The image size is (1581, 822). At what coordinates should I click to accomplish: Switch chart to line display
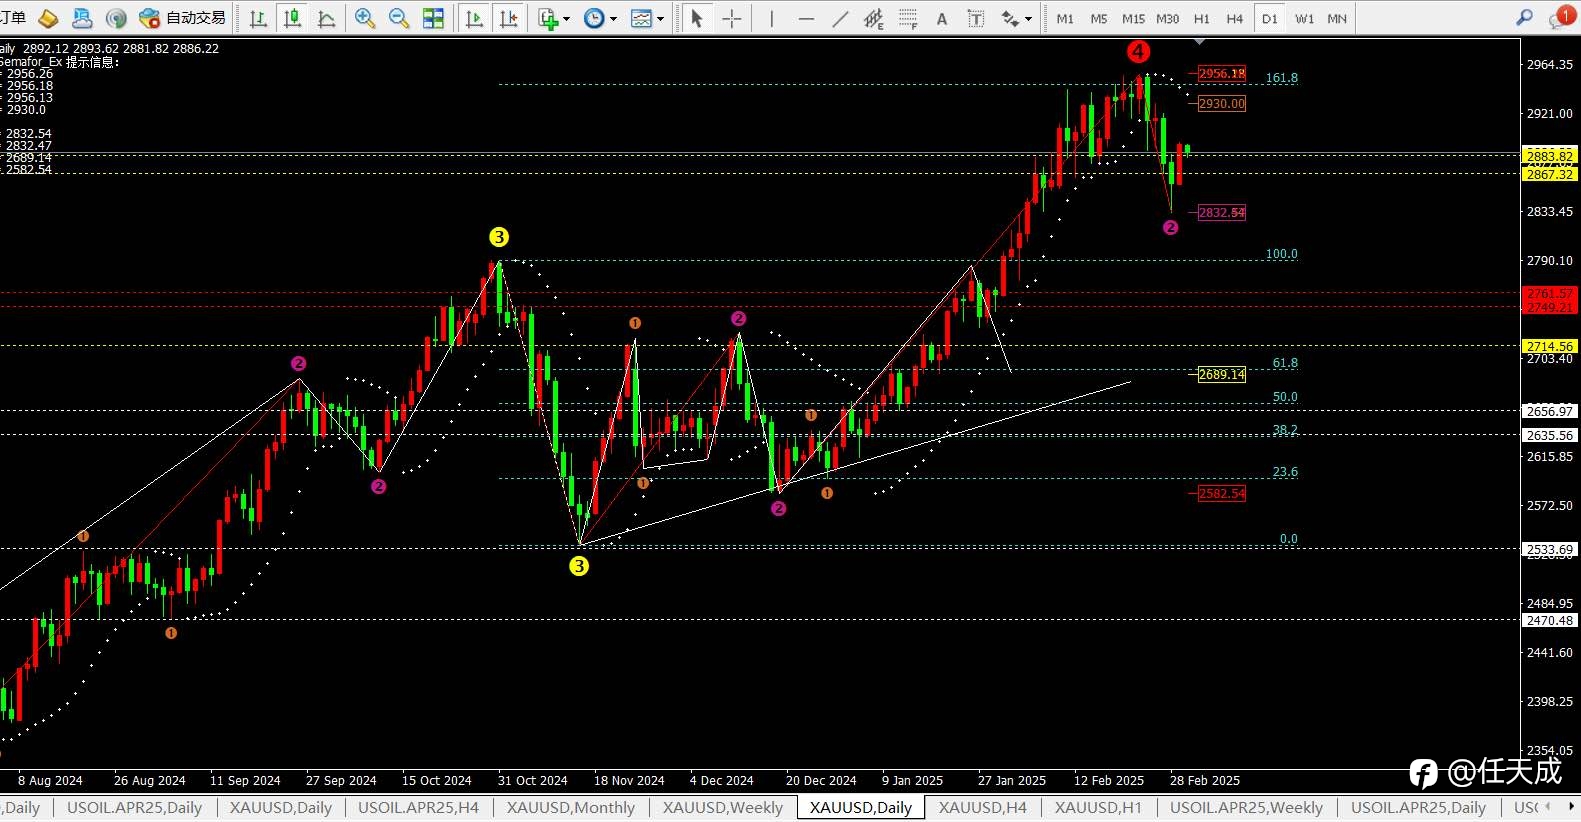click(326, 18)
